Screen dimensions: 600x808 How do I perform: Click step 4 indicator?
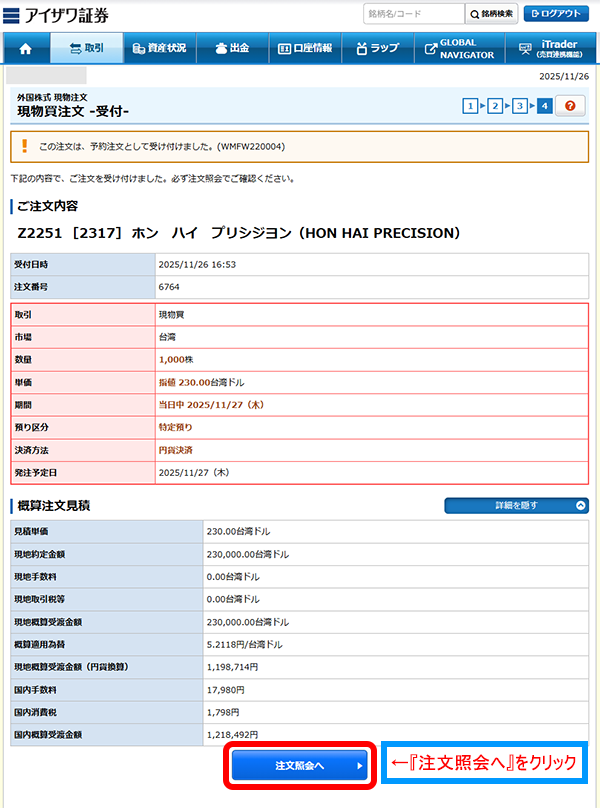pos(544,106)
